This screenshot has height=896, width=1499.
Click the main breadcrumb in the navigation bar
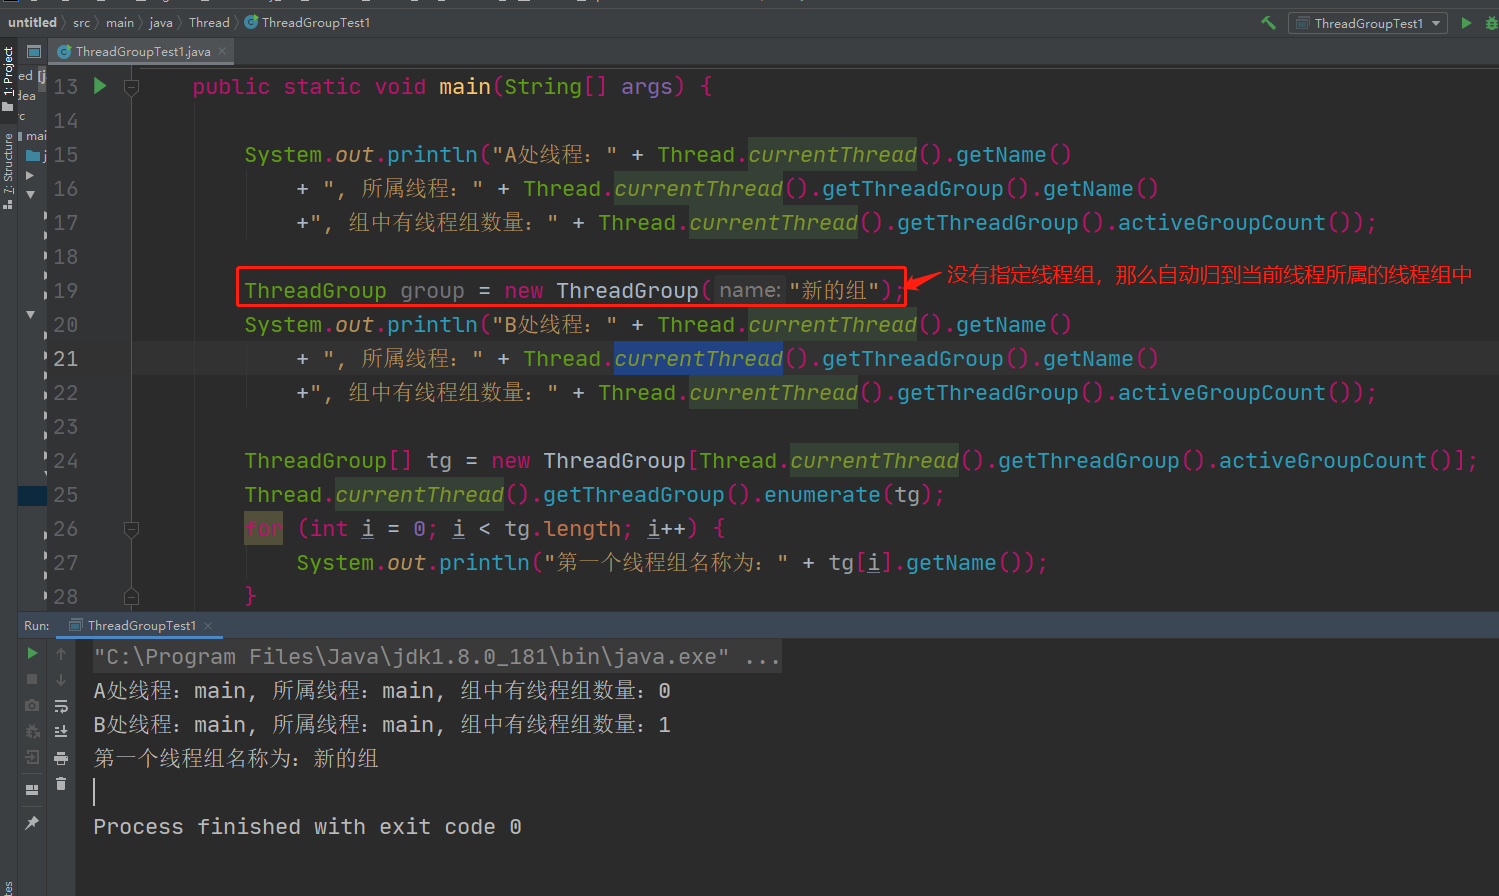(120, 22)
